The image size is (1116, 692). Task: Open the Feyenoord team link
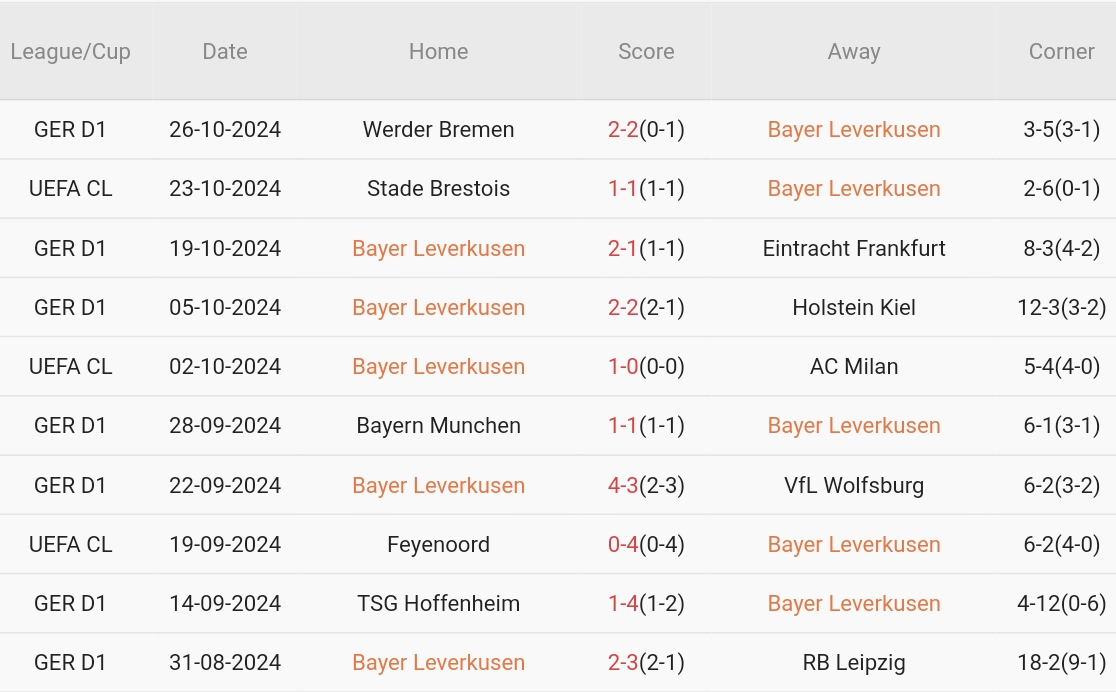pos(438,545)
